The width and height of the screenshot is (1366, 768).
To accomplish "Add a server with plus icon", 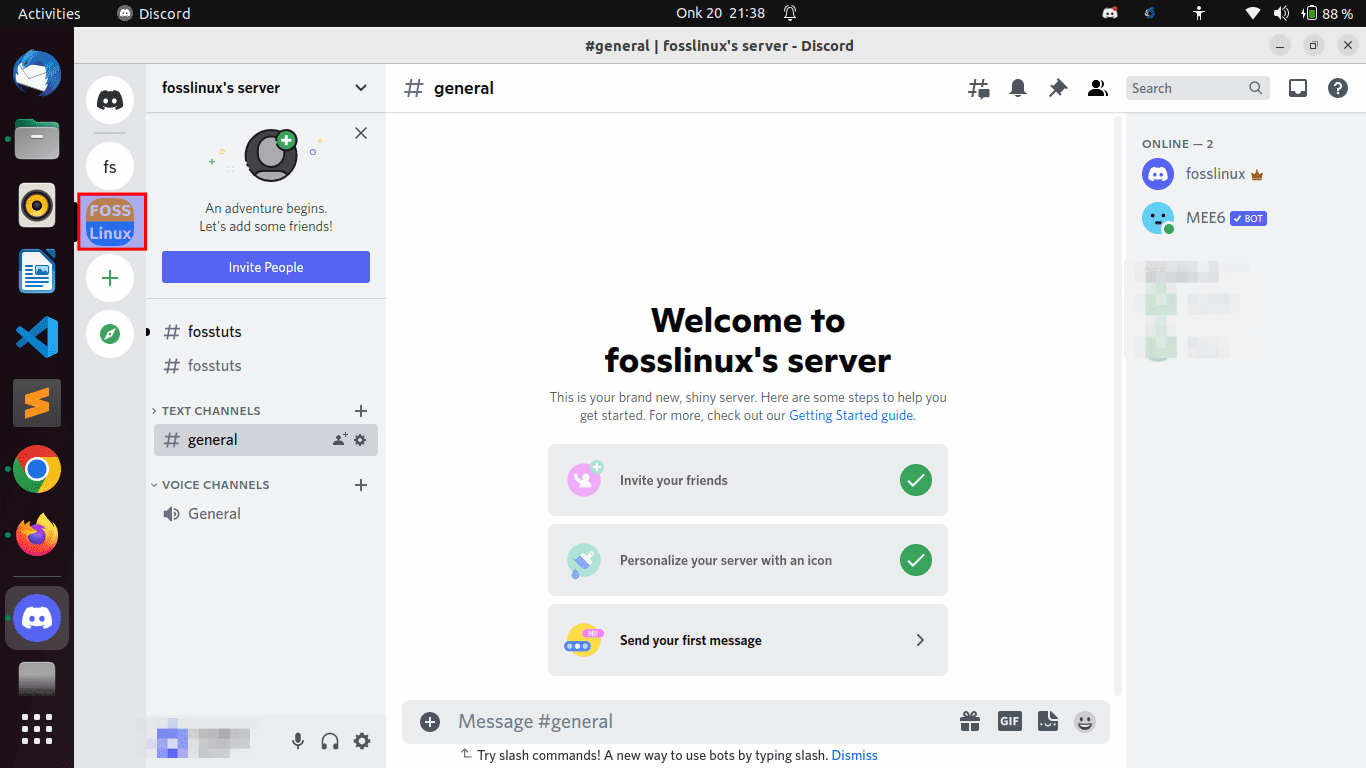I will tap(110, 278).
